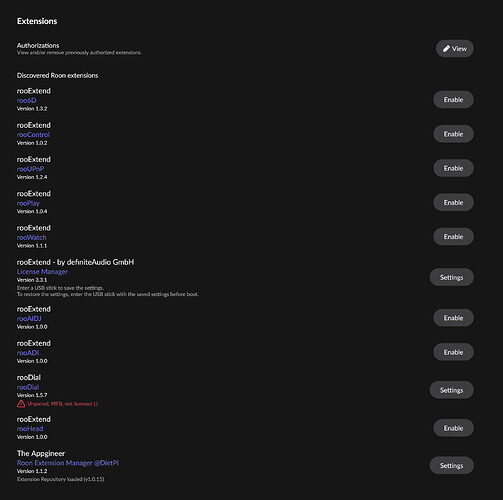Click the red warning triangle under rooDial

pos(21,404)
